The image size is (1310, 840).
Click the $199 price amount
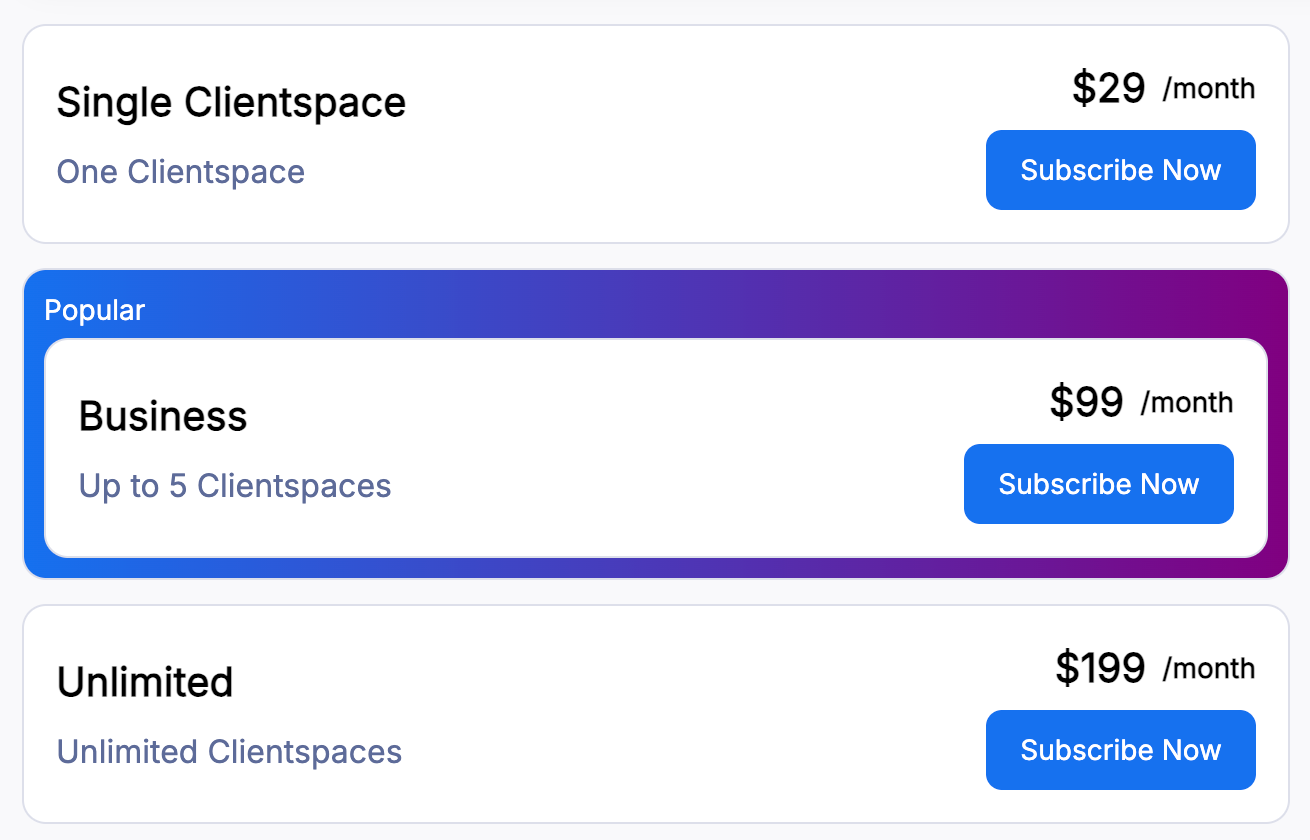click(x=1100, y=668)
